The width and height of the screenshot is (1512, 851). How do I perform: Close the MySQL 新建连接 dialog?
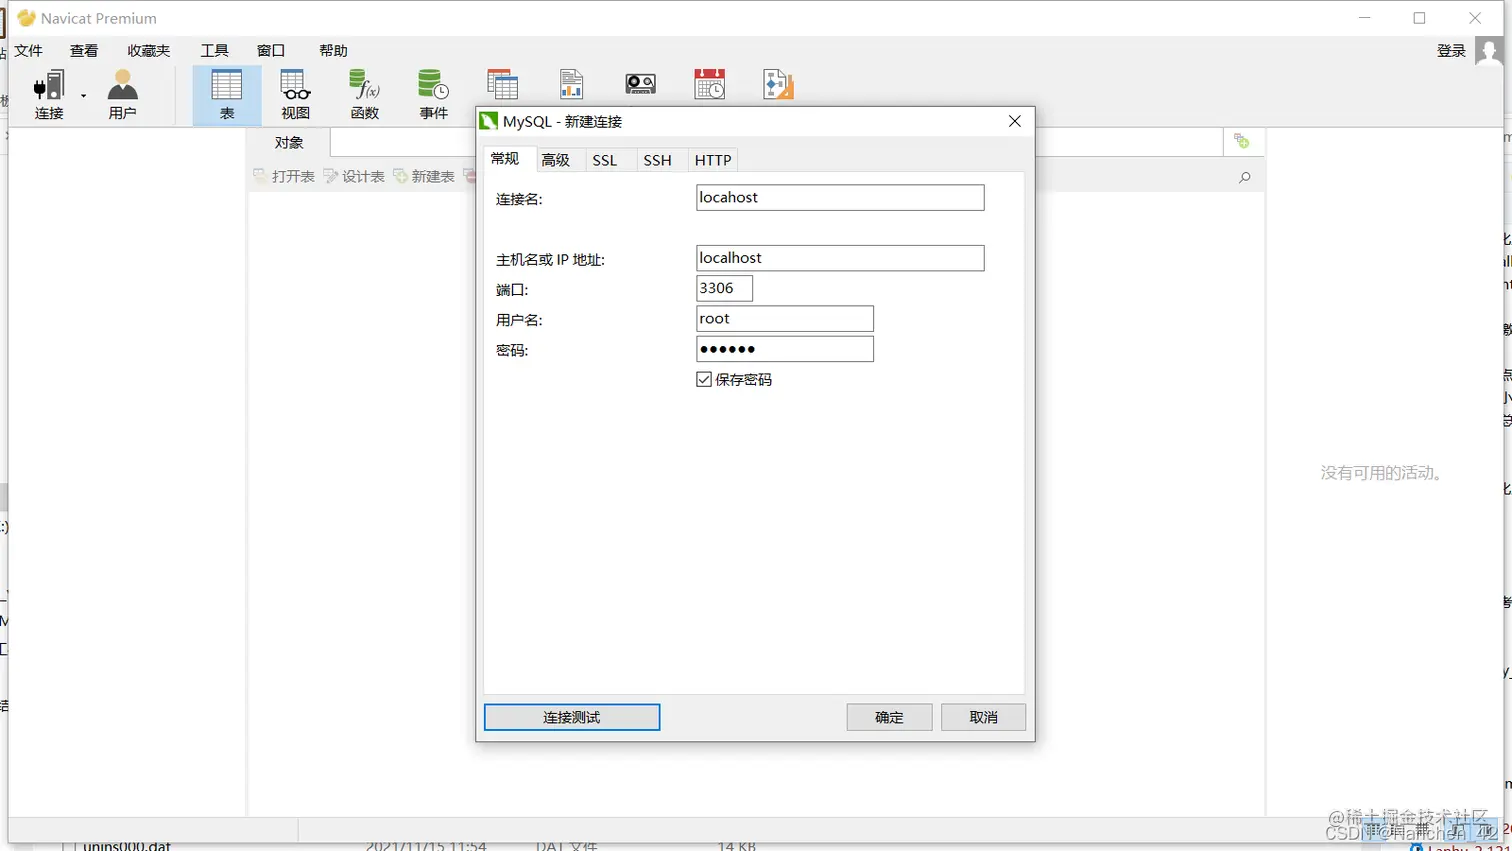[1015, 121]
